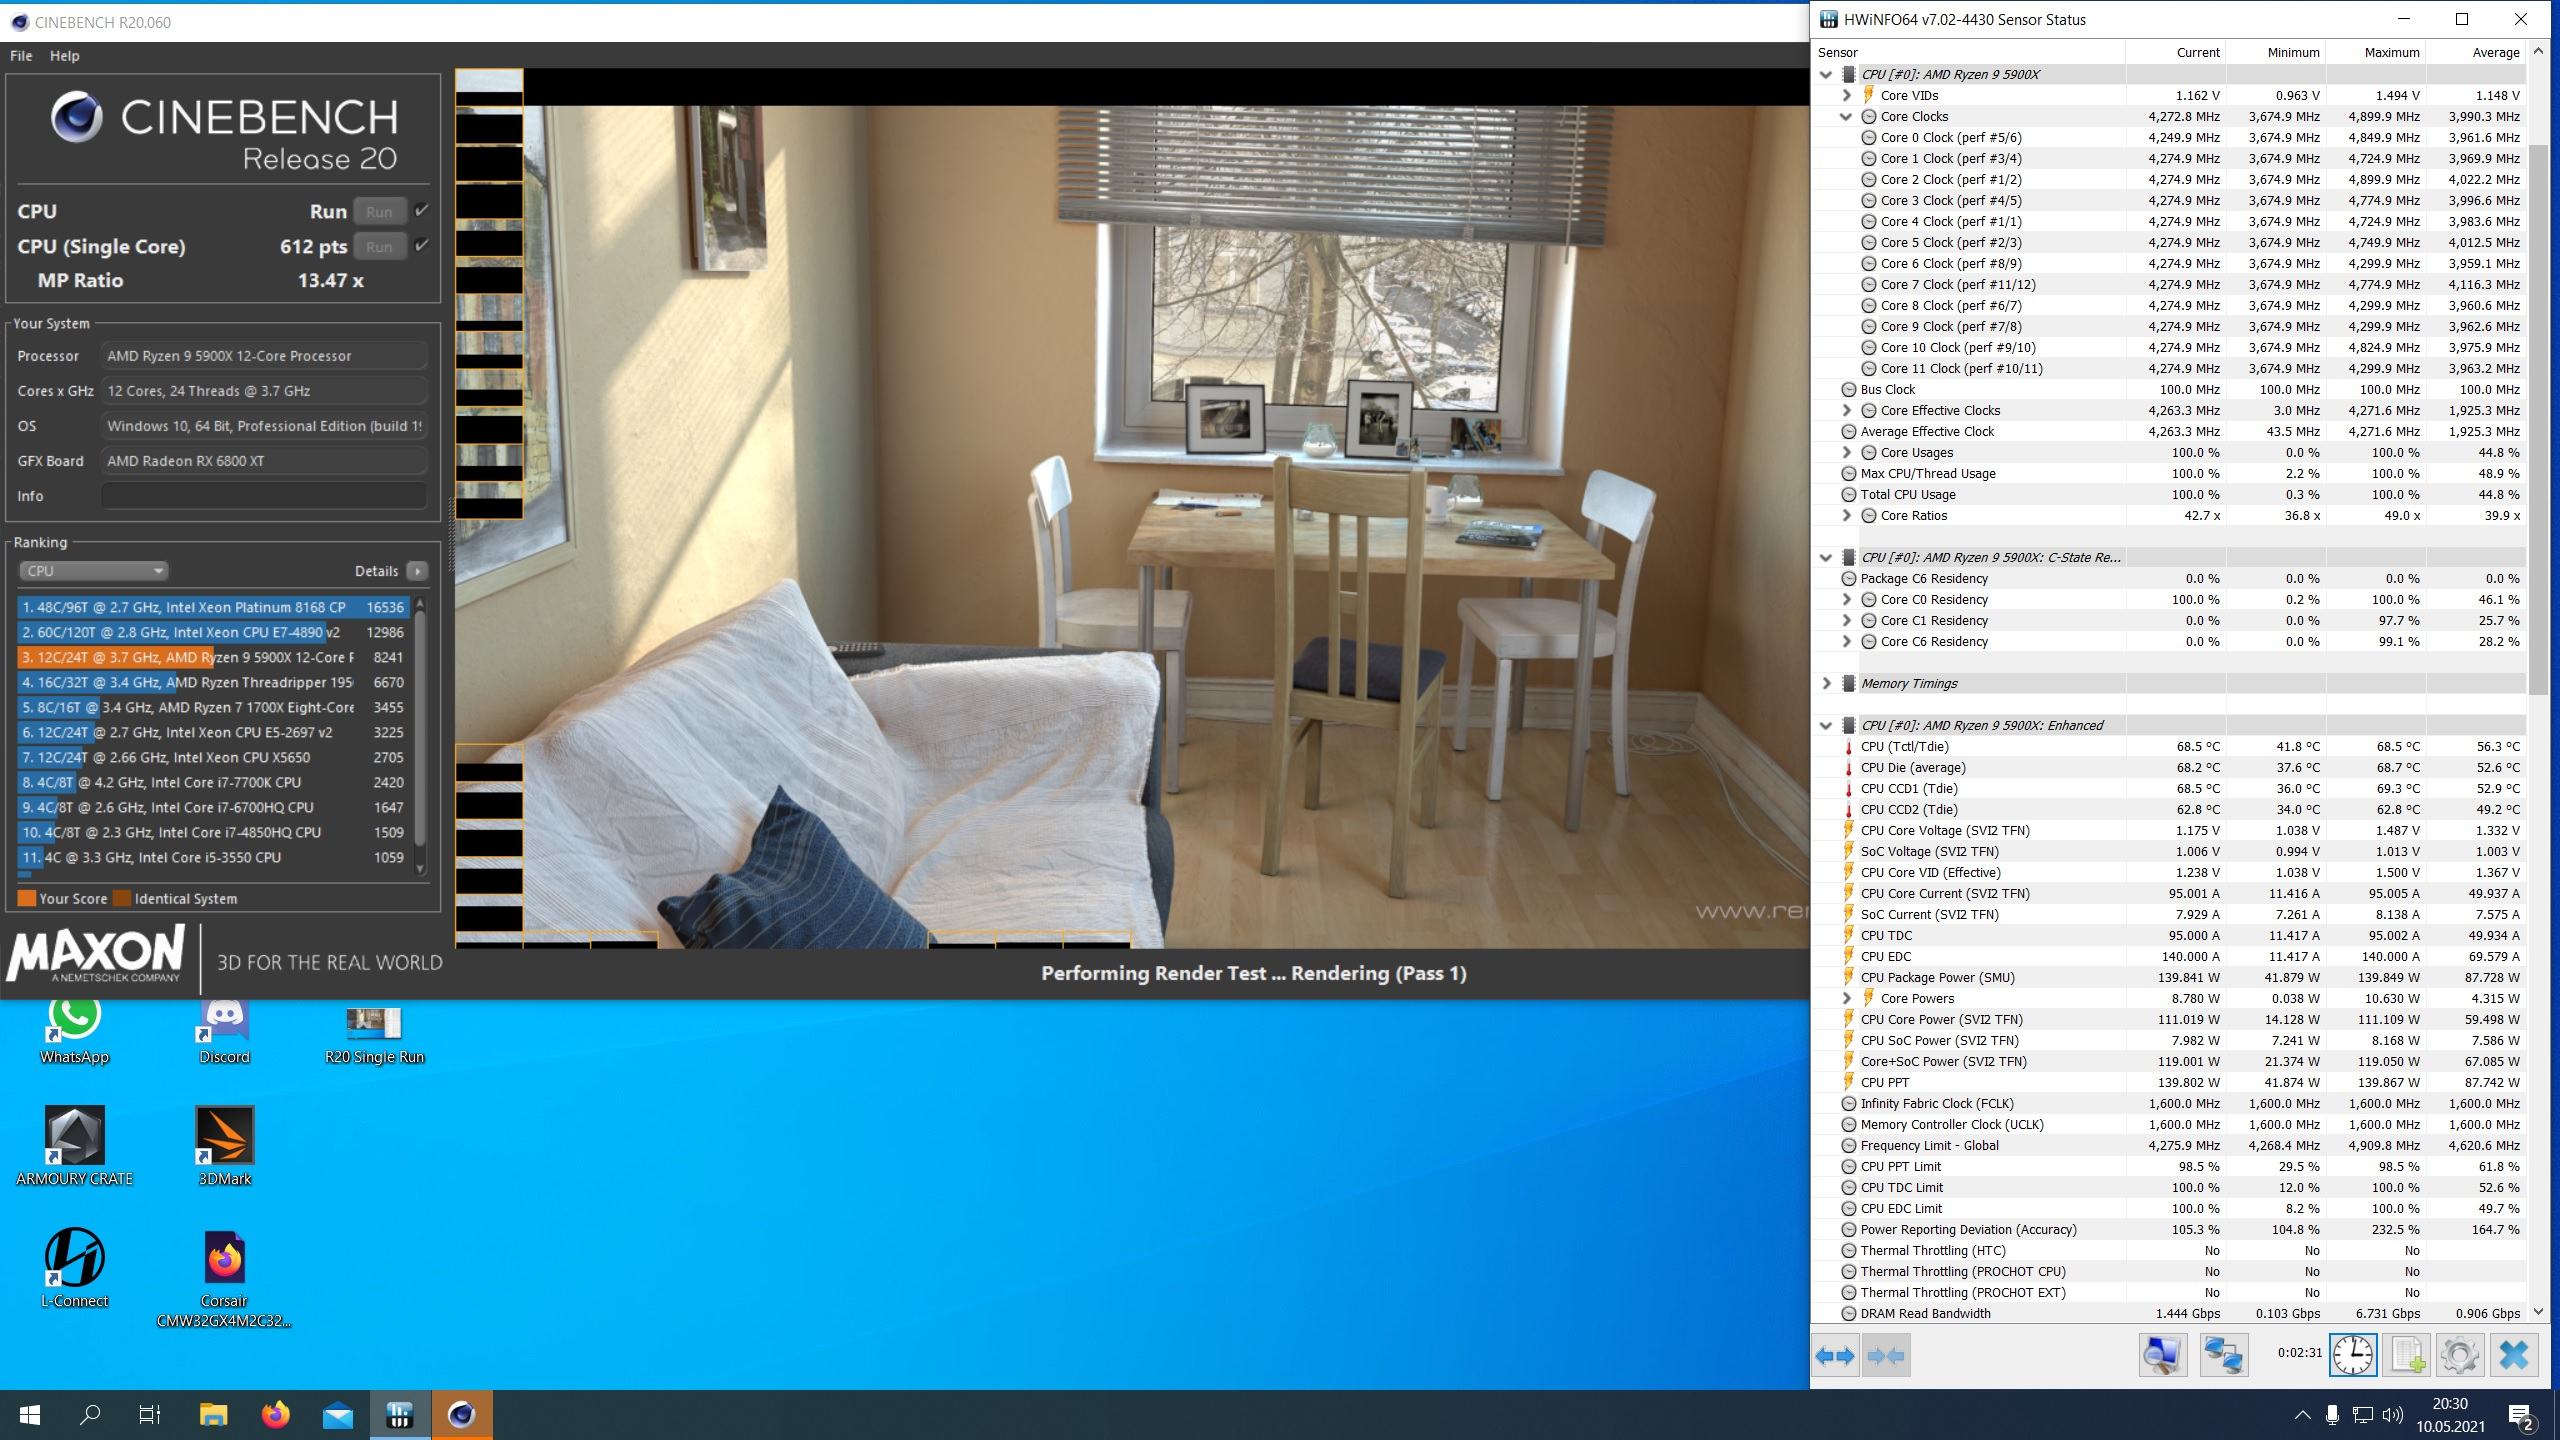
Task: Click Run button for CPU (Single Core)
Action: (379, 247)
